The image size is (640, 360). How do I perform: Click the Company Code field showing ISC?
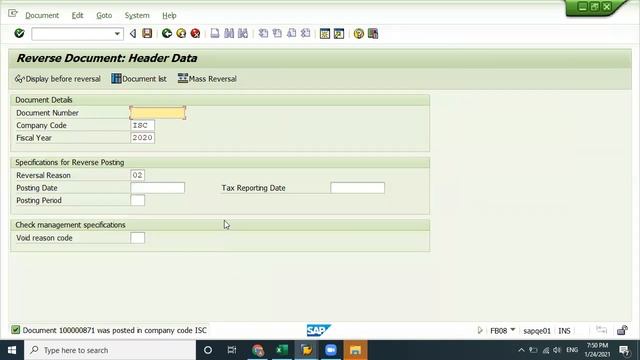pos(142,125)
